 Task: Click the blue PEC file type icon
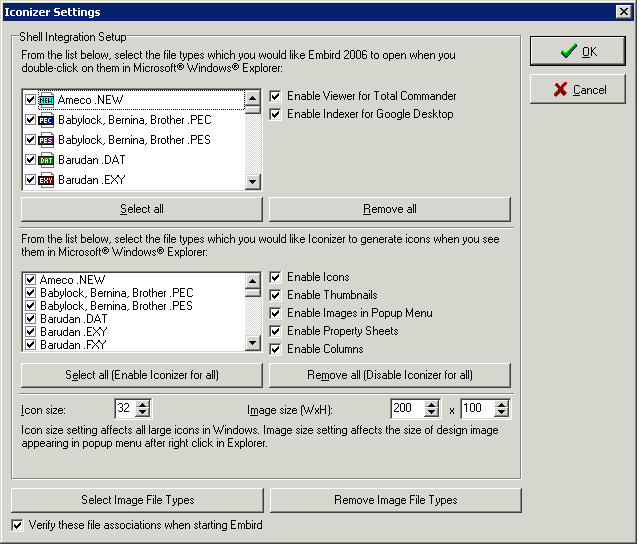46,120
